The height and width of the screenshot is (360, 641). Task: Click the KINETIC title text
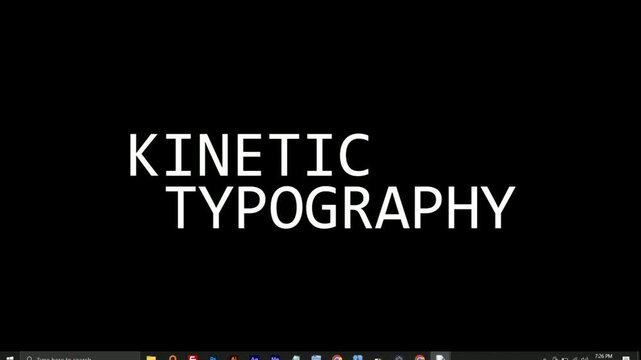point(250,155)
